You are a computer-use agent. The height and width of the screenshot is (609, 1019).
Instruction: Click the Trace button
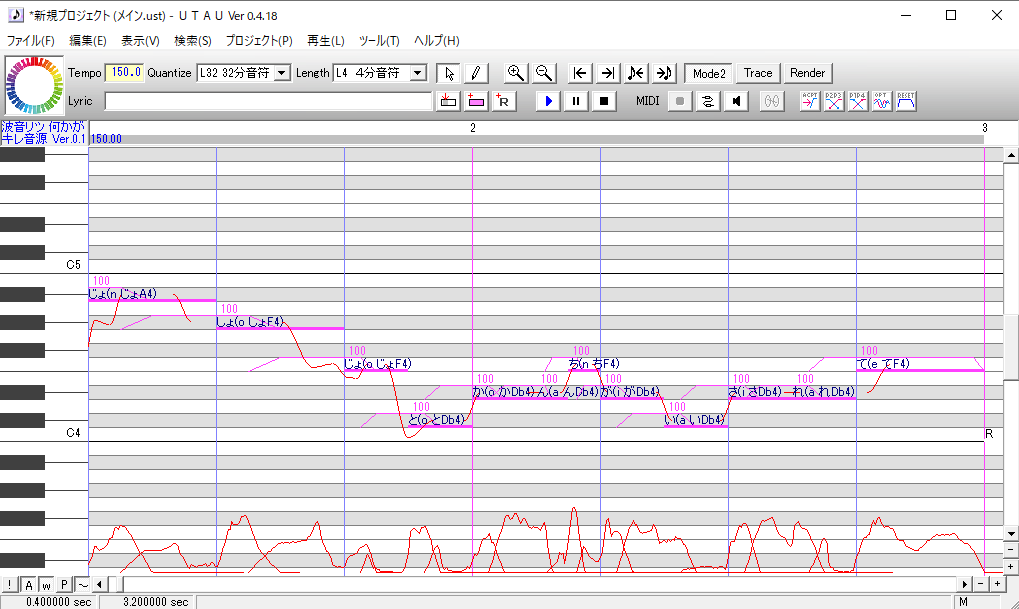coord(758,73)
